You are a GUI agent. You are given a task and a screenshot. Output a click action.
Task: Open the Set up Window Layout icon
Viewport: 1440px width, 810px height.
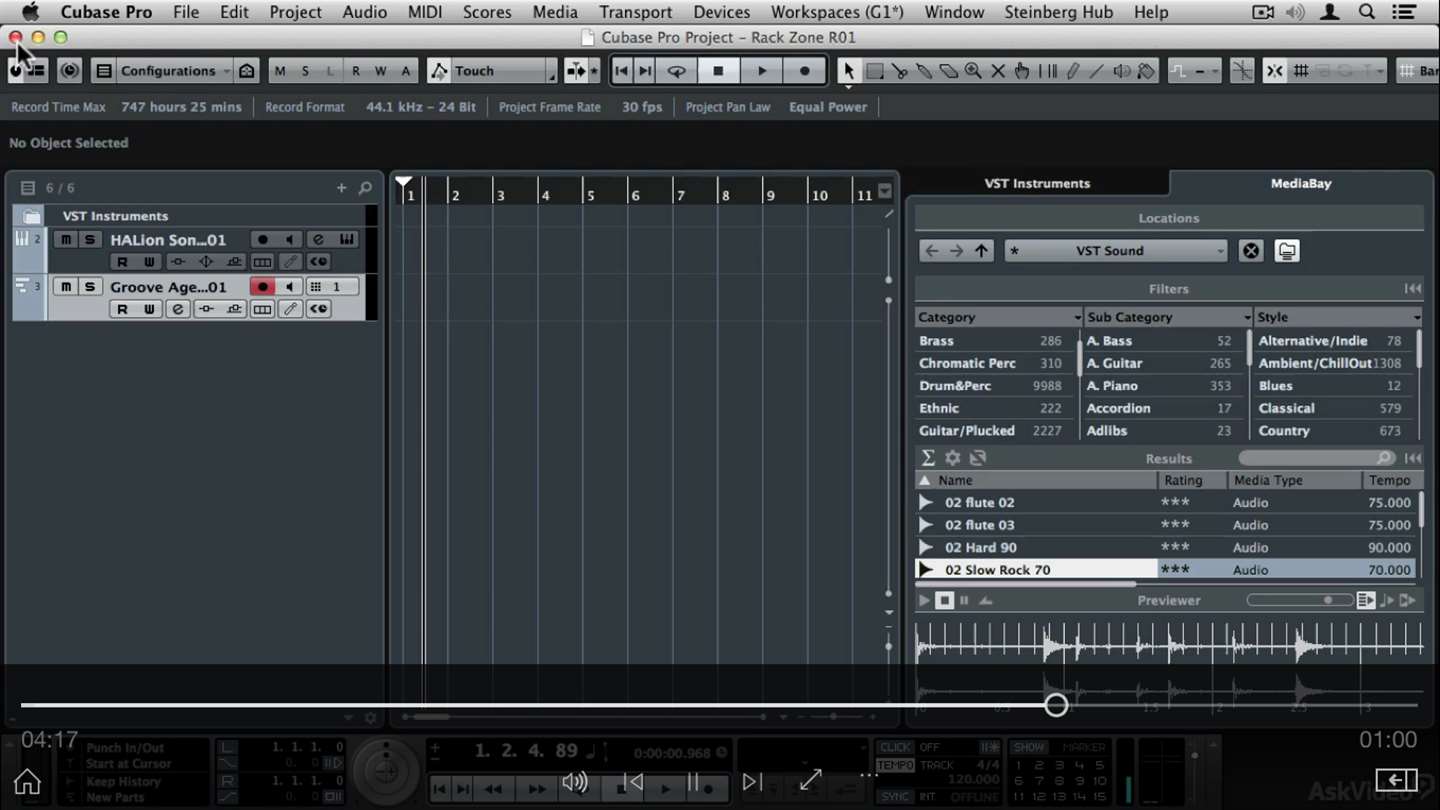click(103, 71)
